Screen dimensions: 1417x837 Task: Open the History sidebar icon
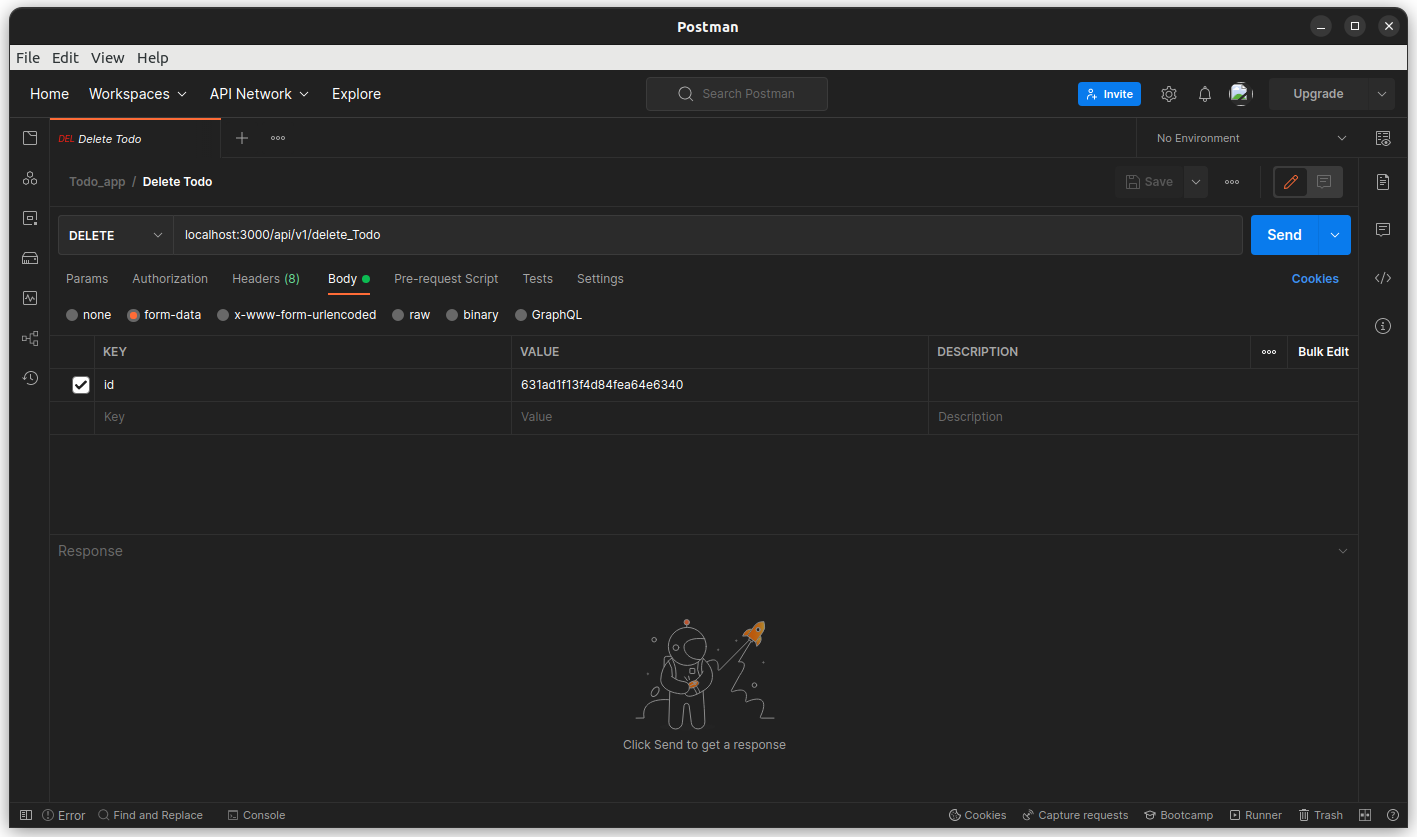coord(30,378)
